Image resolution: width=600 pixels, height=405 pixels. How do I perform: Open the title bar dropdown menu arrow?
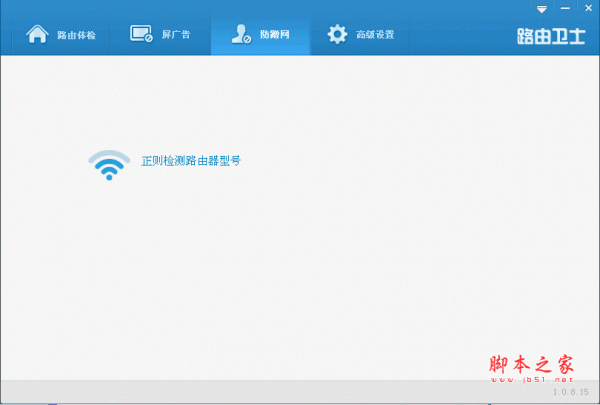point(541,9)
